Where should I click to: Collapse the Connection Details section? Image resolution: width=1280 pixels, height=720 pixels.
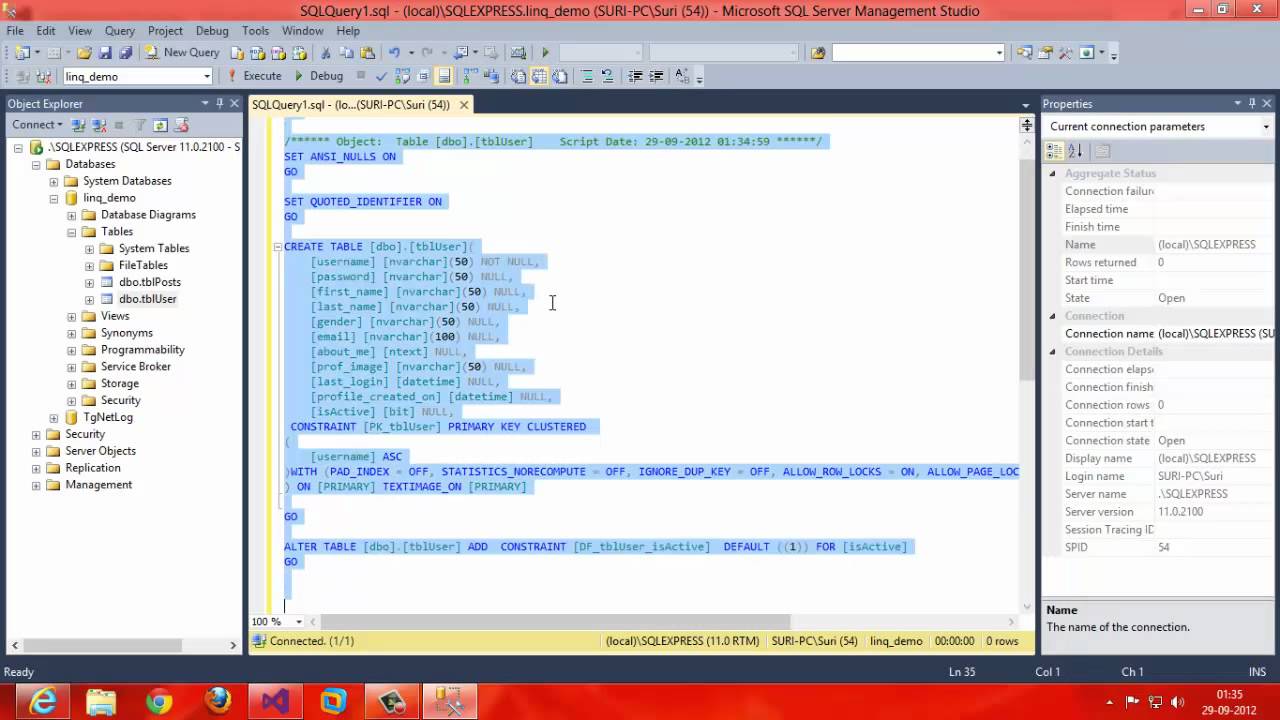(1052, 351)
